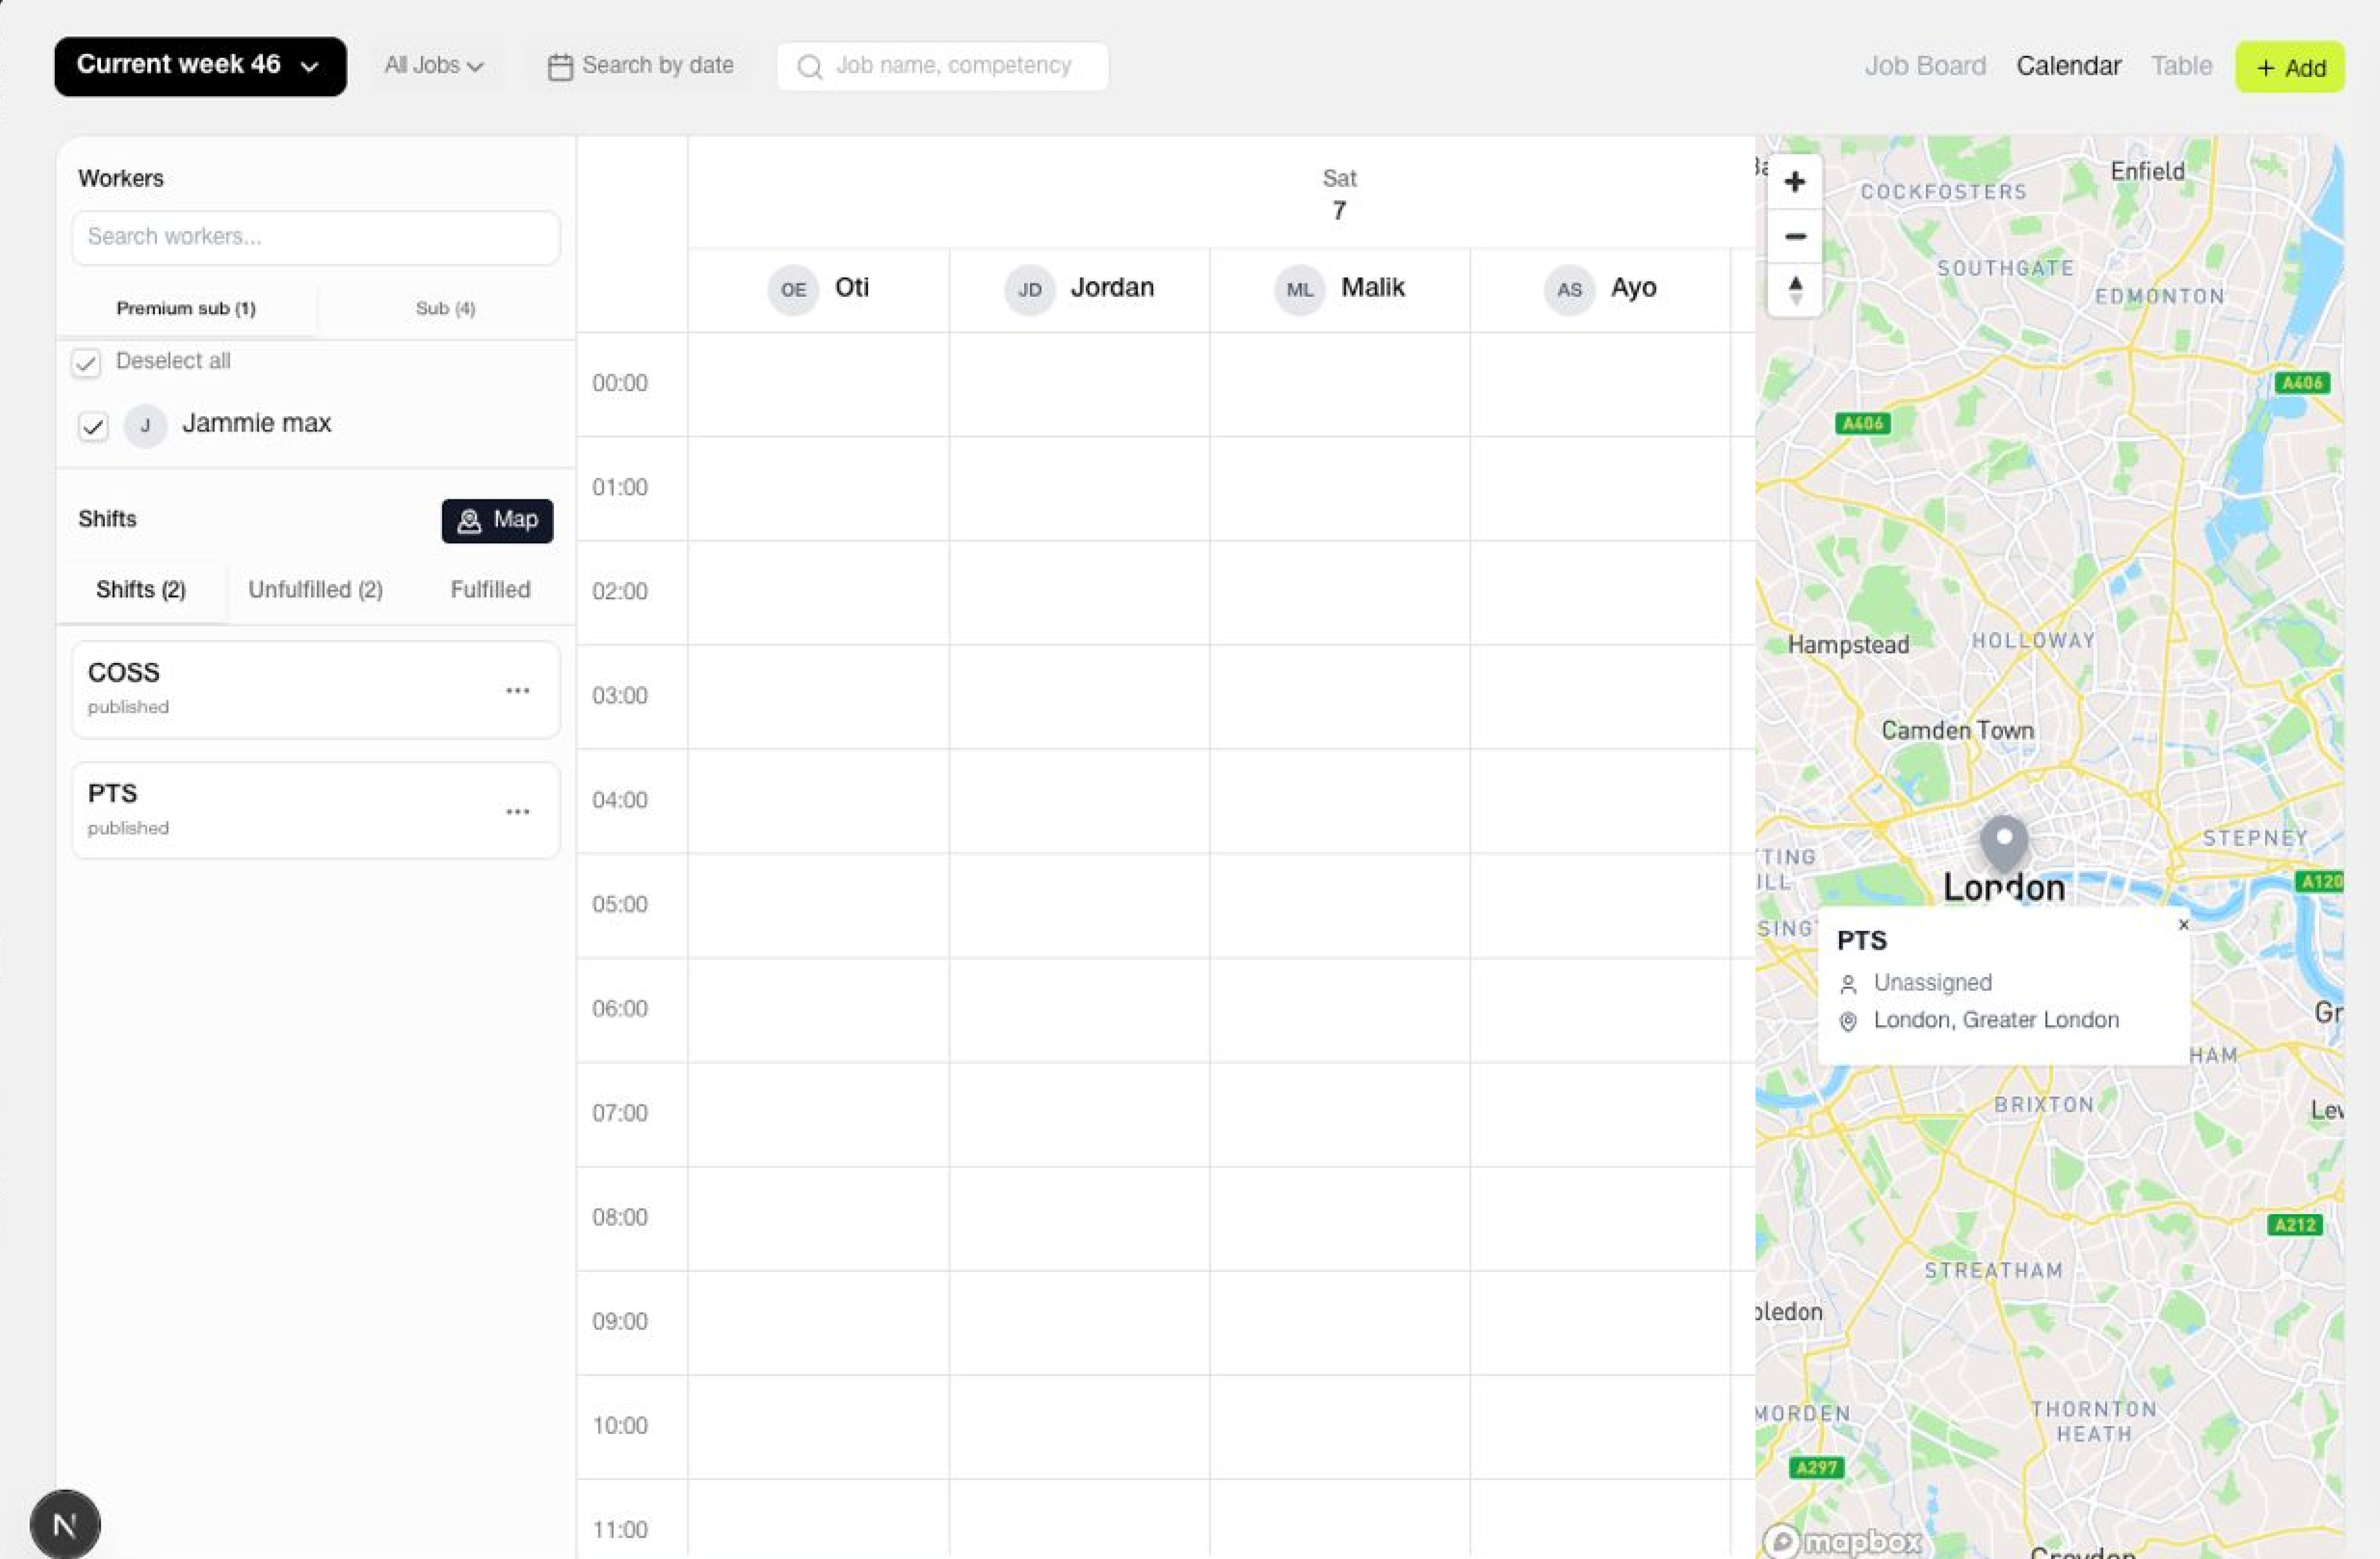This screenshot has width=2380, height=1559.
Task: Toggle the Map view button
Action: click(x=497, y=520)
